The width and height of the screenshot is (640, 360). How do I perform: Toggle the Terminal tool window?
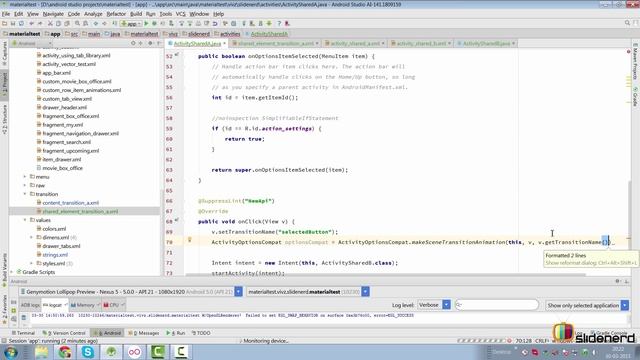tap(23, 333)
